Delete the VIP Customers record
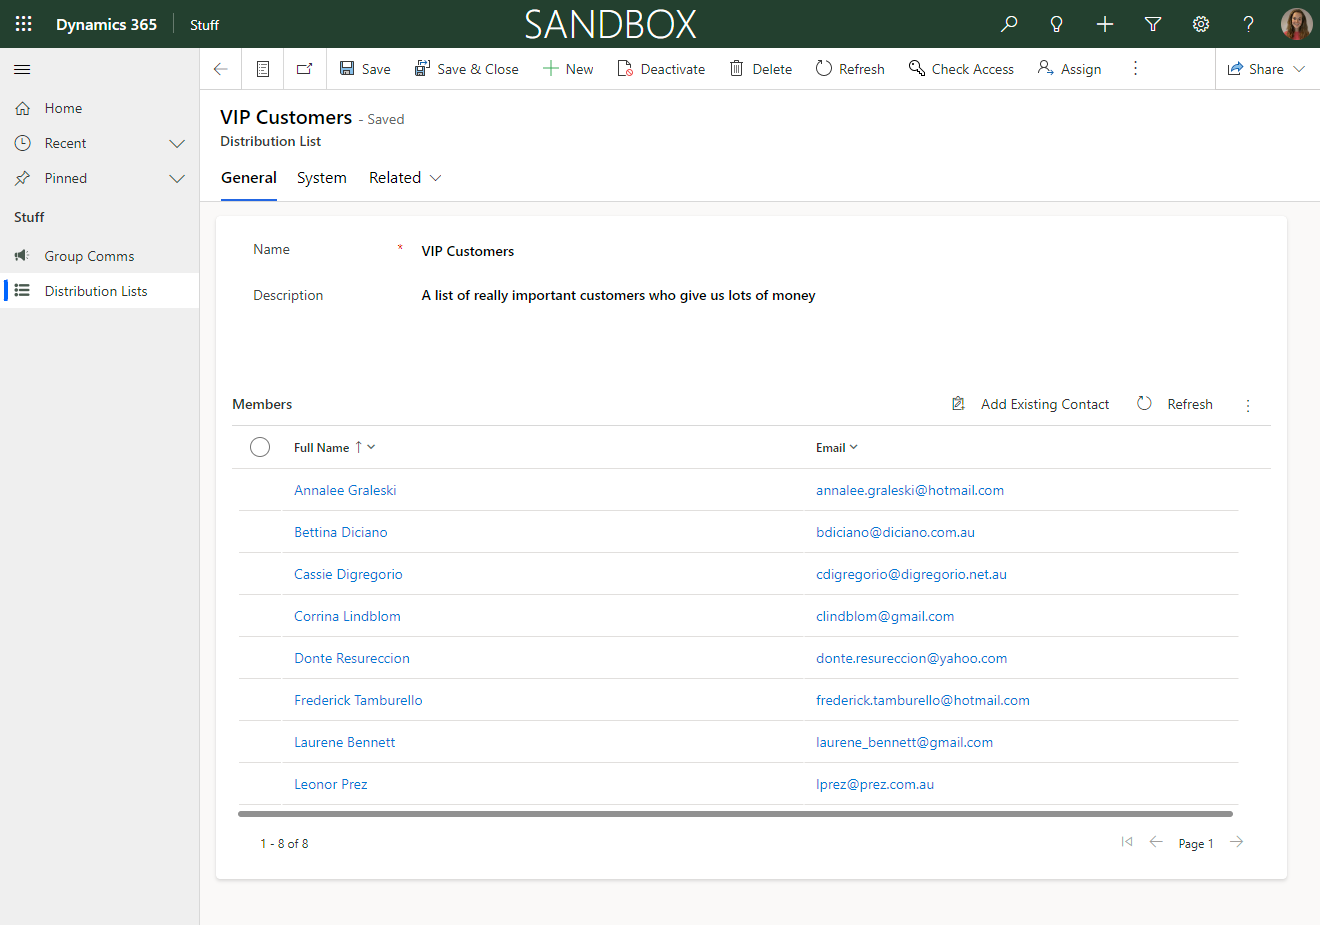1320x925 pixels. (x=760, y=68)
